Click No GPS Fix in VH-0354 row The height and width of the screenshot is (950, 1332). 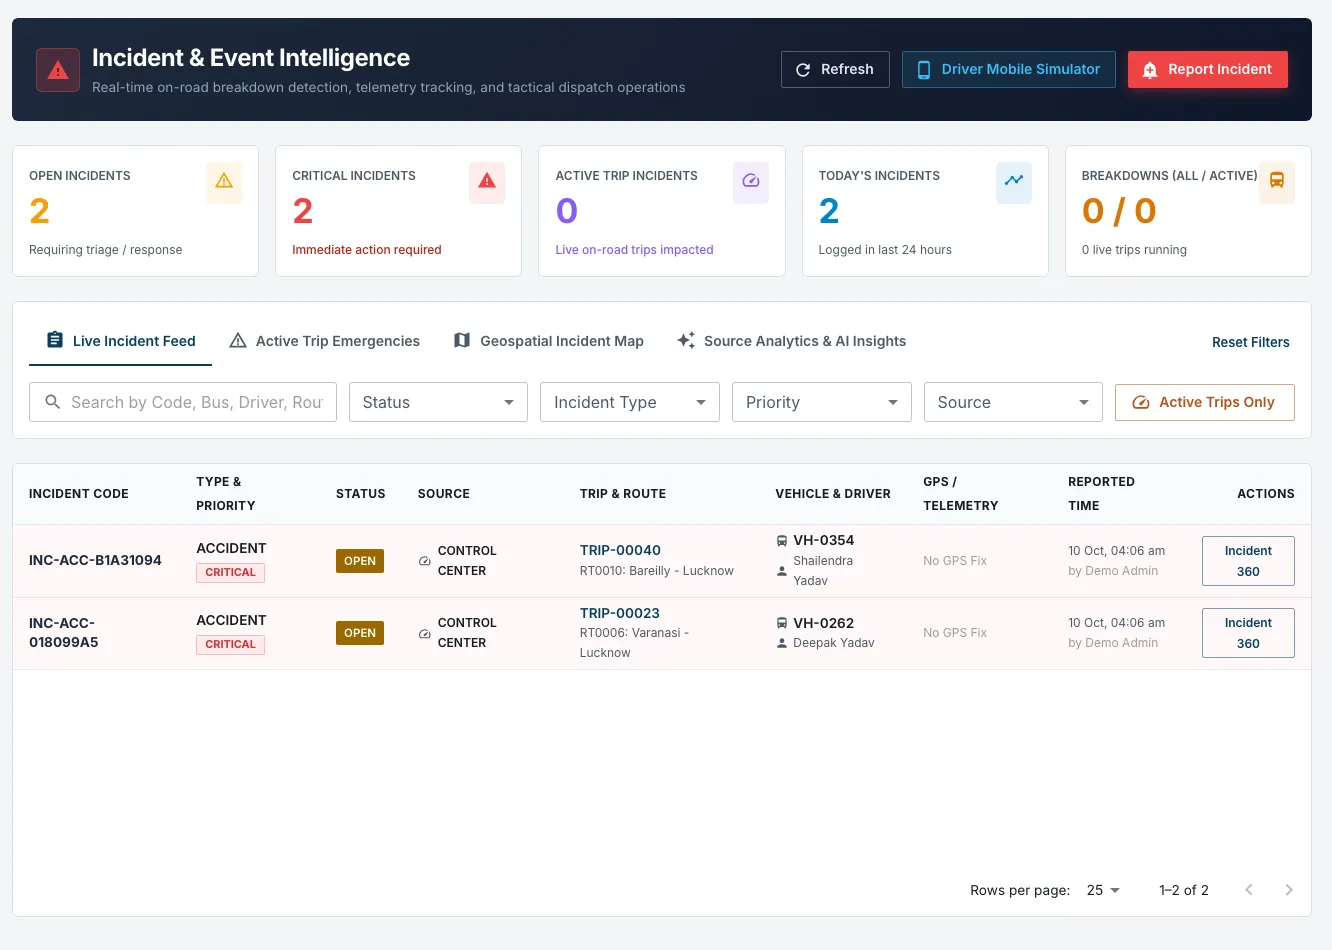(955, 561)
